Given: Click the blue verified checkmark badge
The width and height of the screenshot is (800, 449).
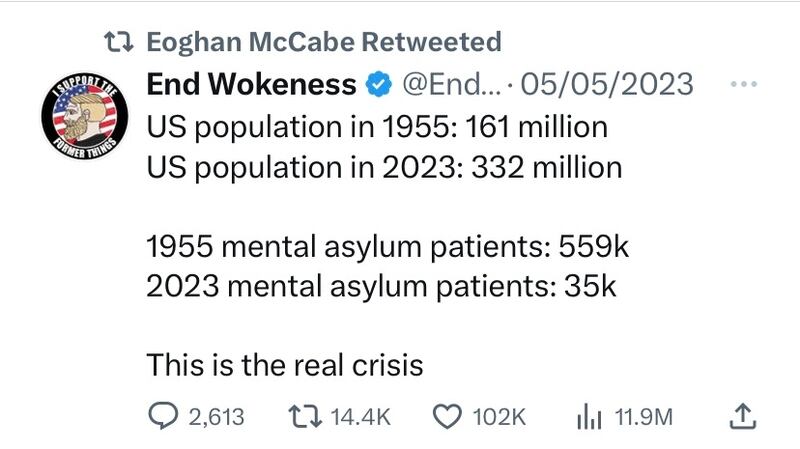Looking at the screenshot, I should (377, 86).
